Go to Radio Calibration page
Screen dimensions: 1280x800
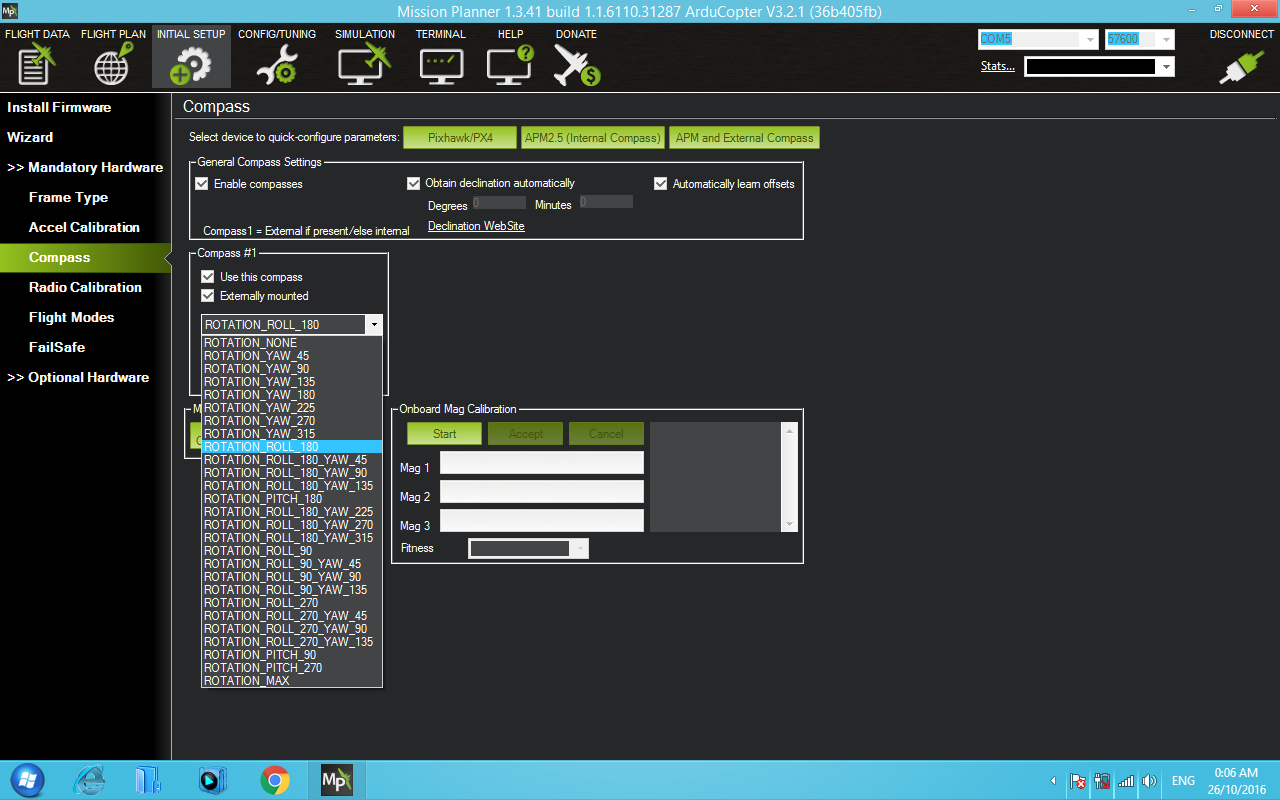click(85, 287)
